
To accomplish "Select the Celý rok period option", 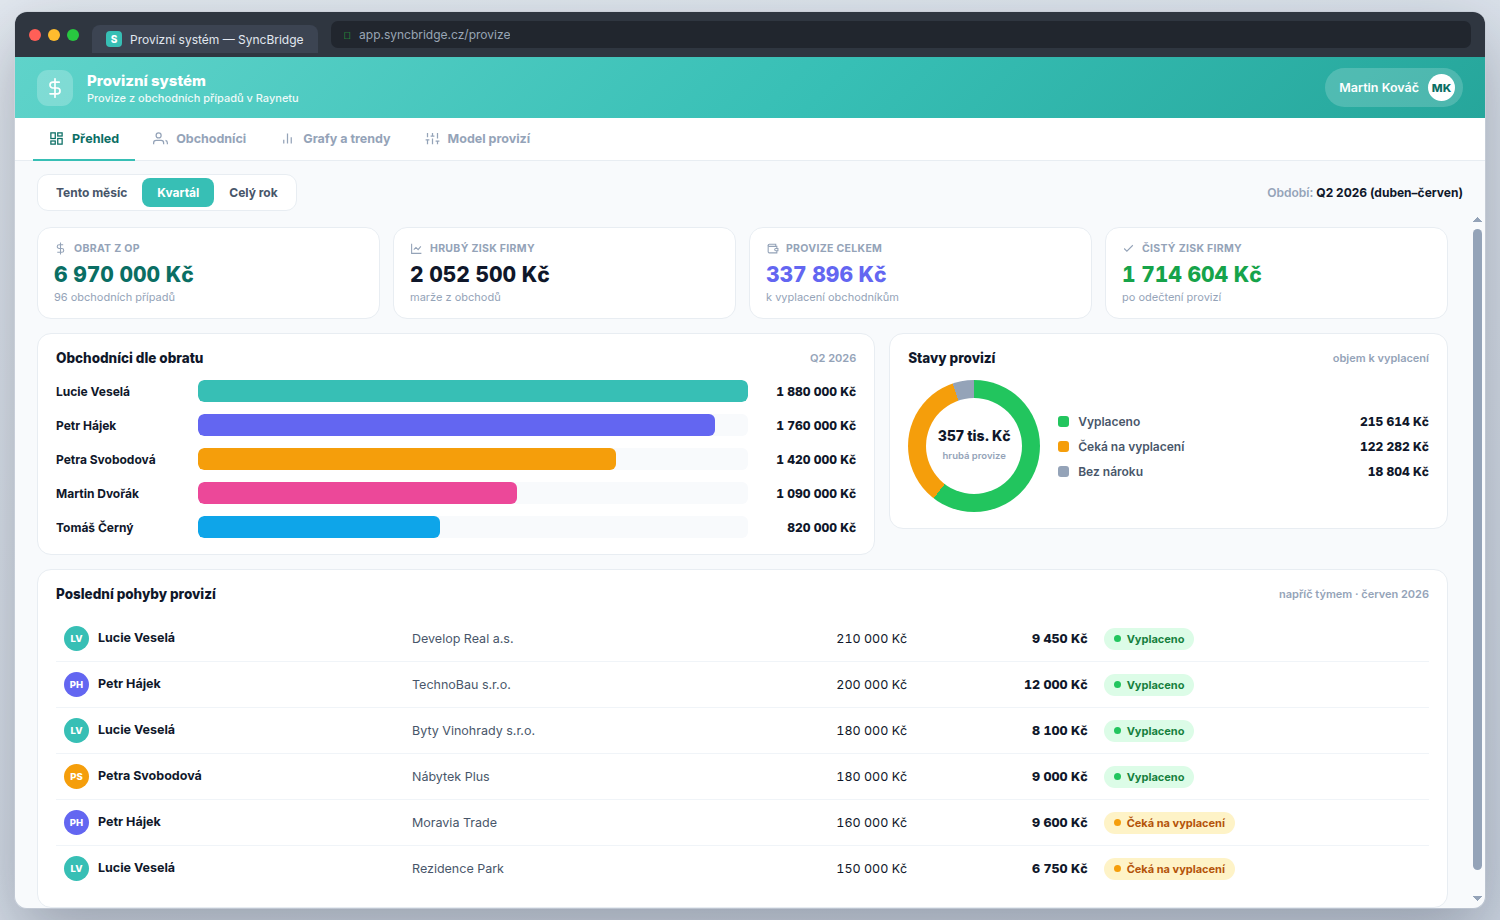I will (254, 193).
